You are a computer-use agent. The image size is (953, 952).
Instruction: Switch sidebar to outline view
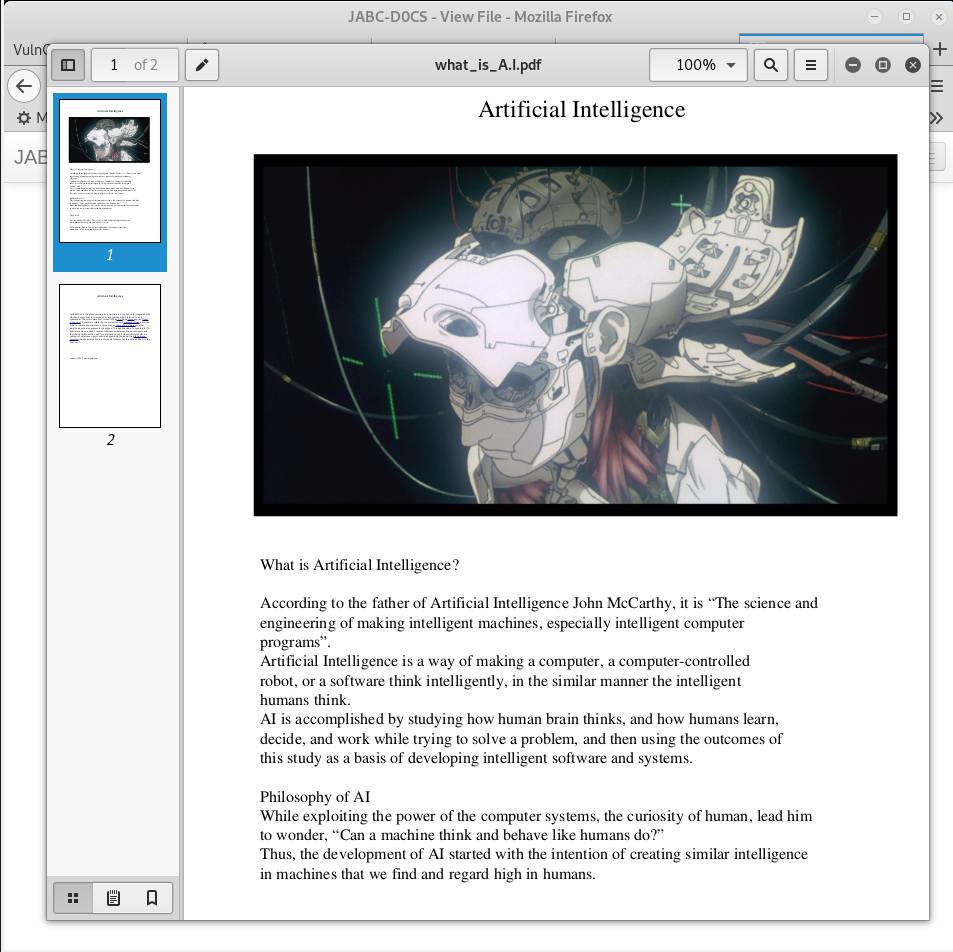click(x=113, y=898)
